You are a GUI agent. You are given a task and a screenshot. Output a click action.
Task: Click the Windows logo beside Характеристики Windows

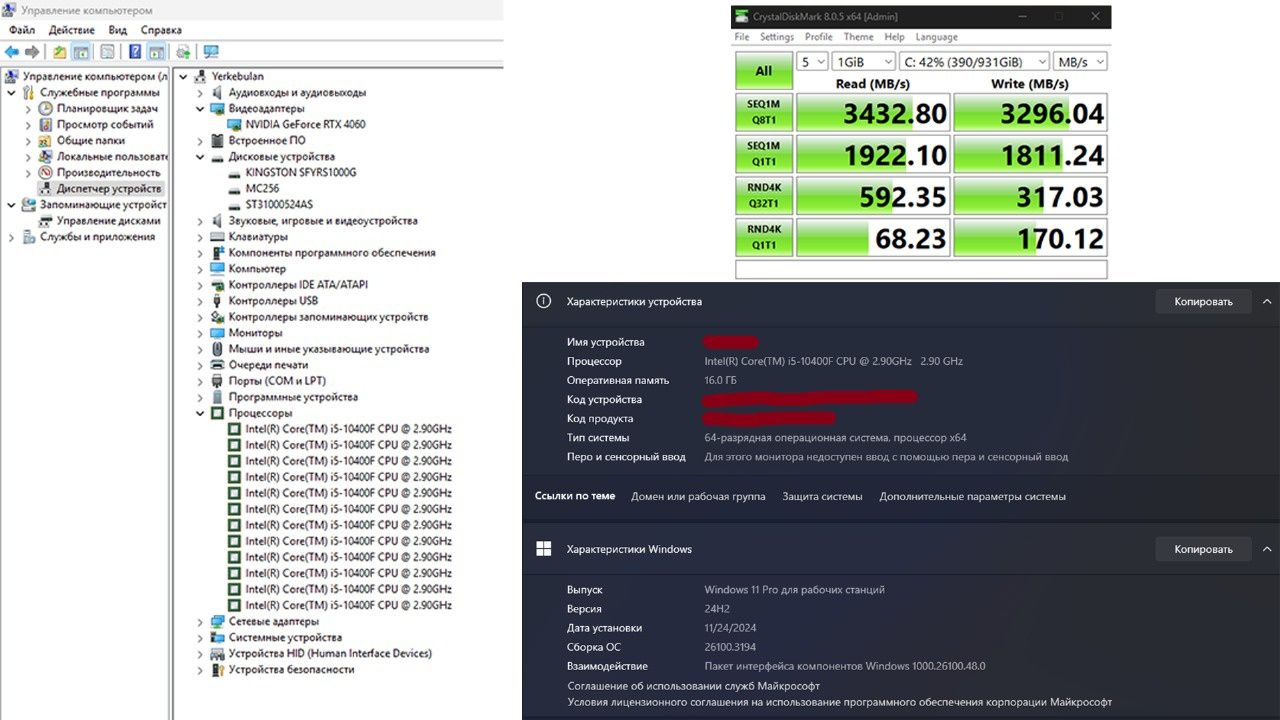point(543,548)
